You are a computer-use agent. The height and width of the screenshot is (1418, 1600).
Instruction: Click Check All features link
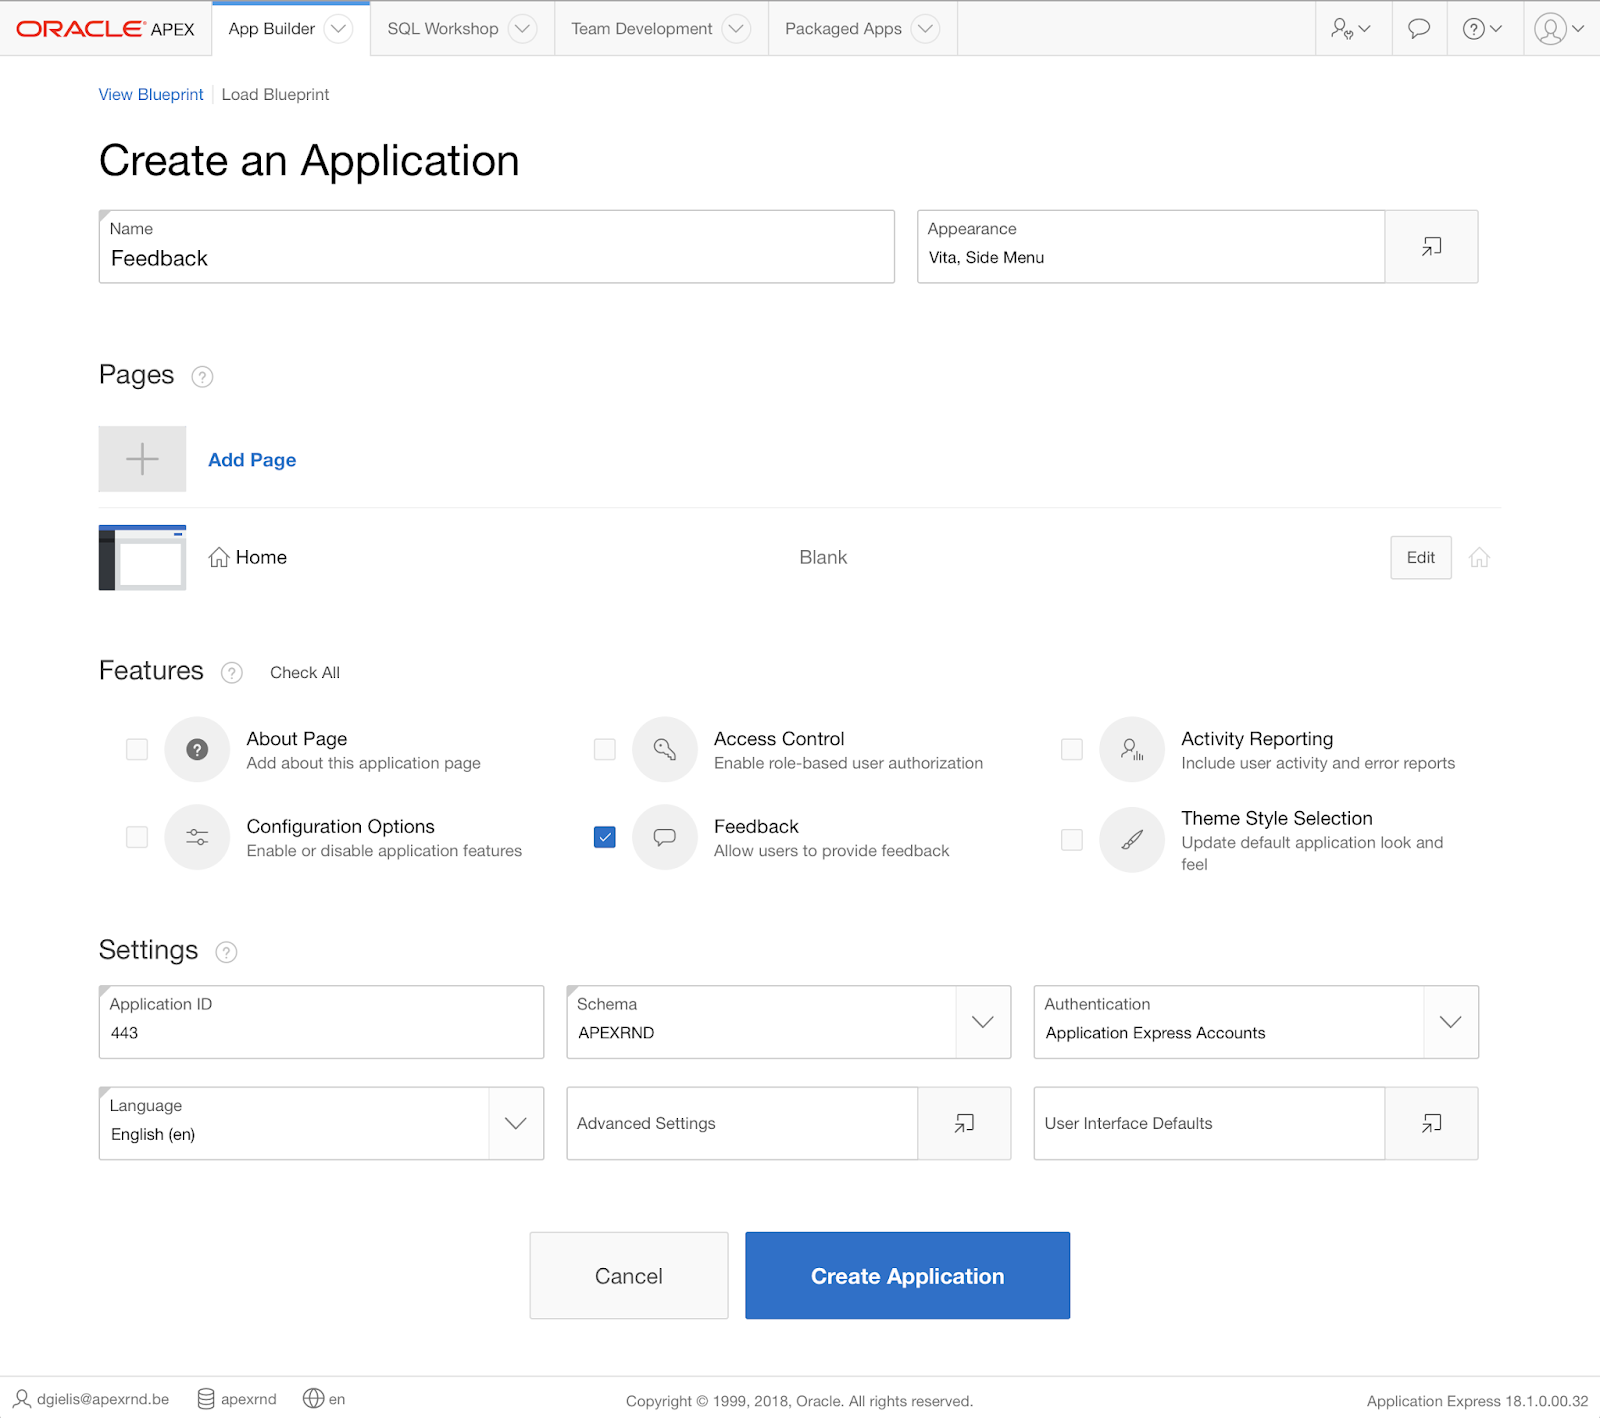tap(305, 673)
